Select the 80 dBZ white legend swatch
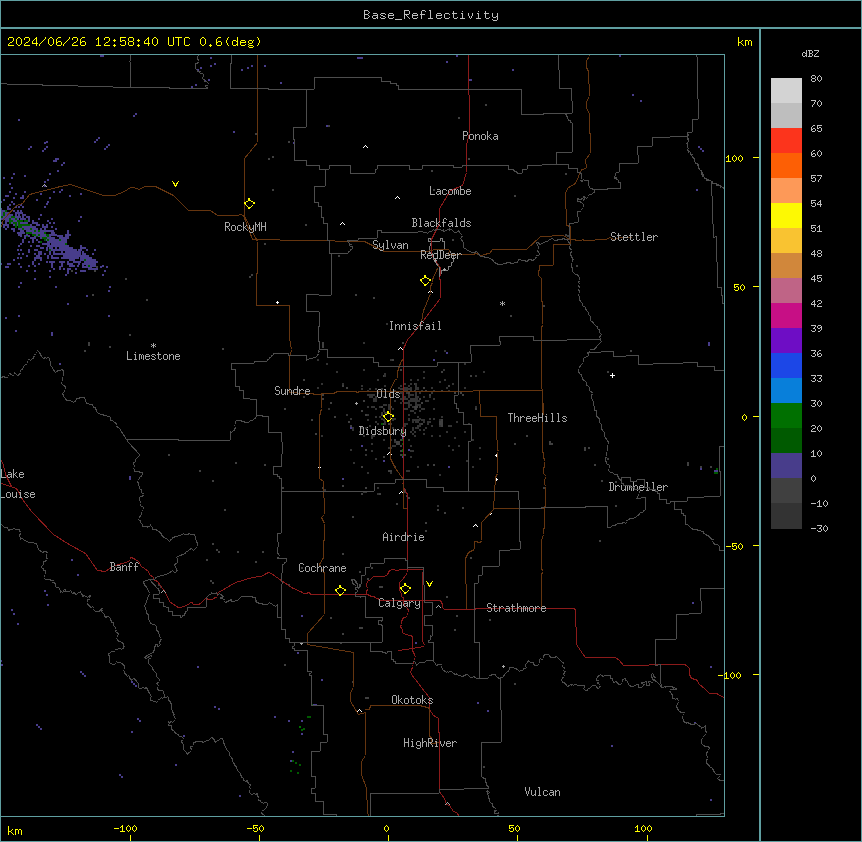The height and width of the screenshot is (842, 862). point(786,91)
